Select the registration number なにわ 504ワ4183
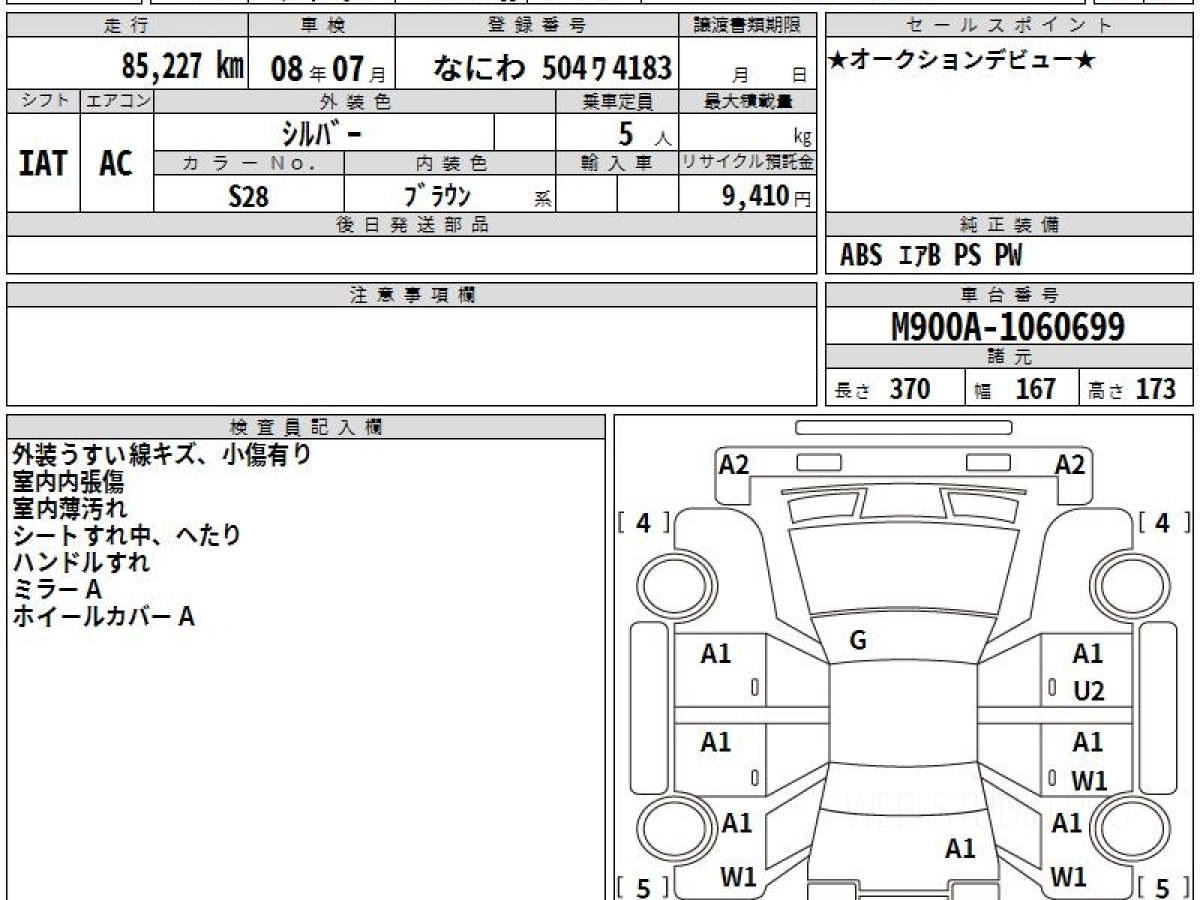 [551, 67]
